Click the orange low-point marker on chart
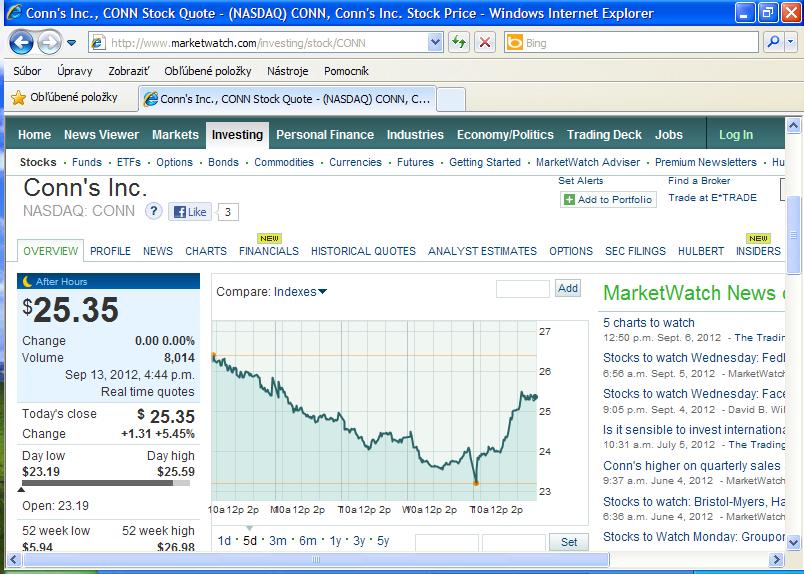The width and height of the screenshot is (804, 574). tap(476, 483)
